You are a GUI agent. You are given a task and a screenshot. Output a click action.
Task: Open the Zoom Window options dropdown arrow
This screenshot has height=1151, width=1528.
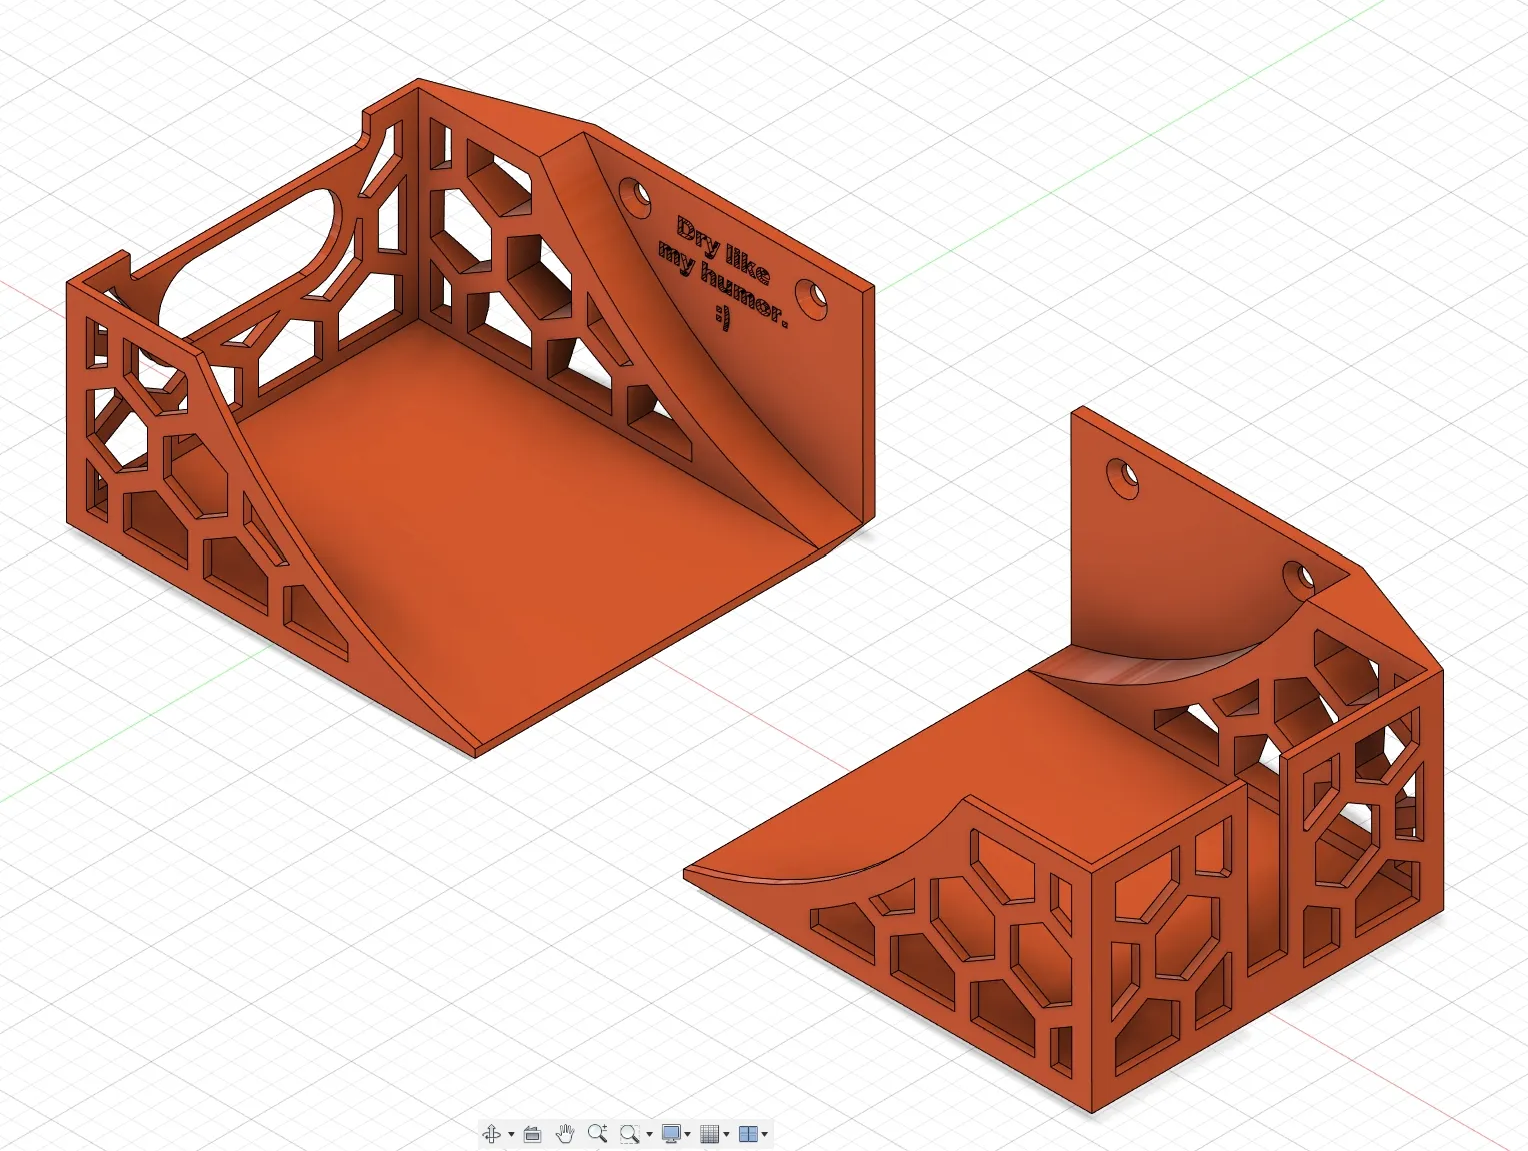[649, 1135]
